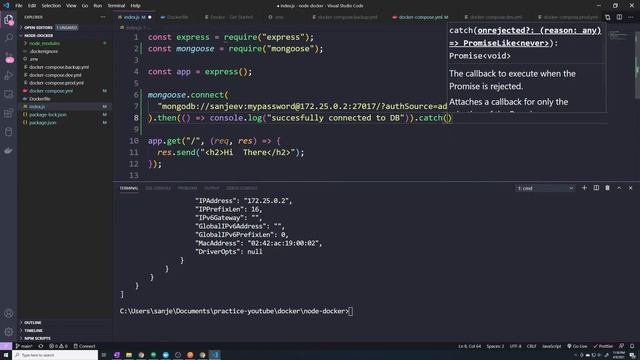Open the File menu
The height and width of the screenshot is (360, 640).
point(19,6)
